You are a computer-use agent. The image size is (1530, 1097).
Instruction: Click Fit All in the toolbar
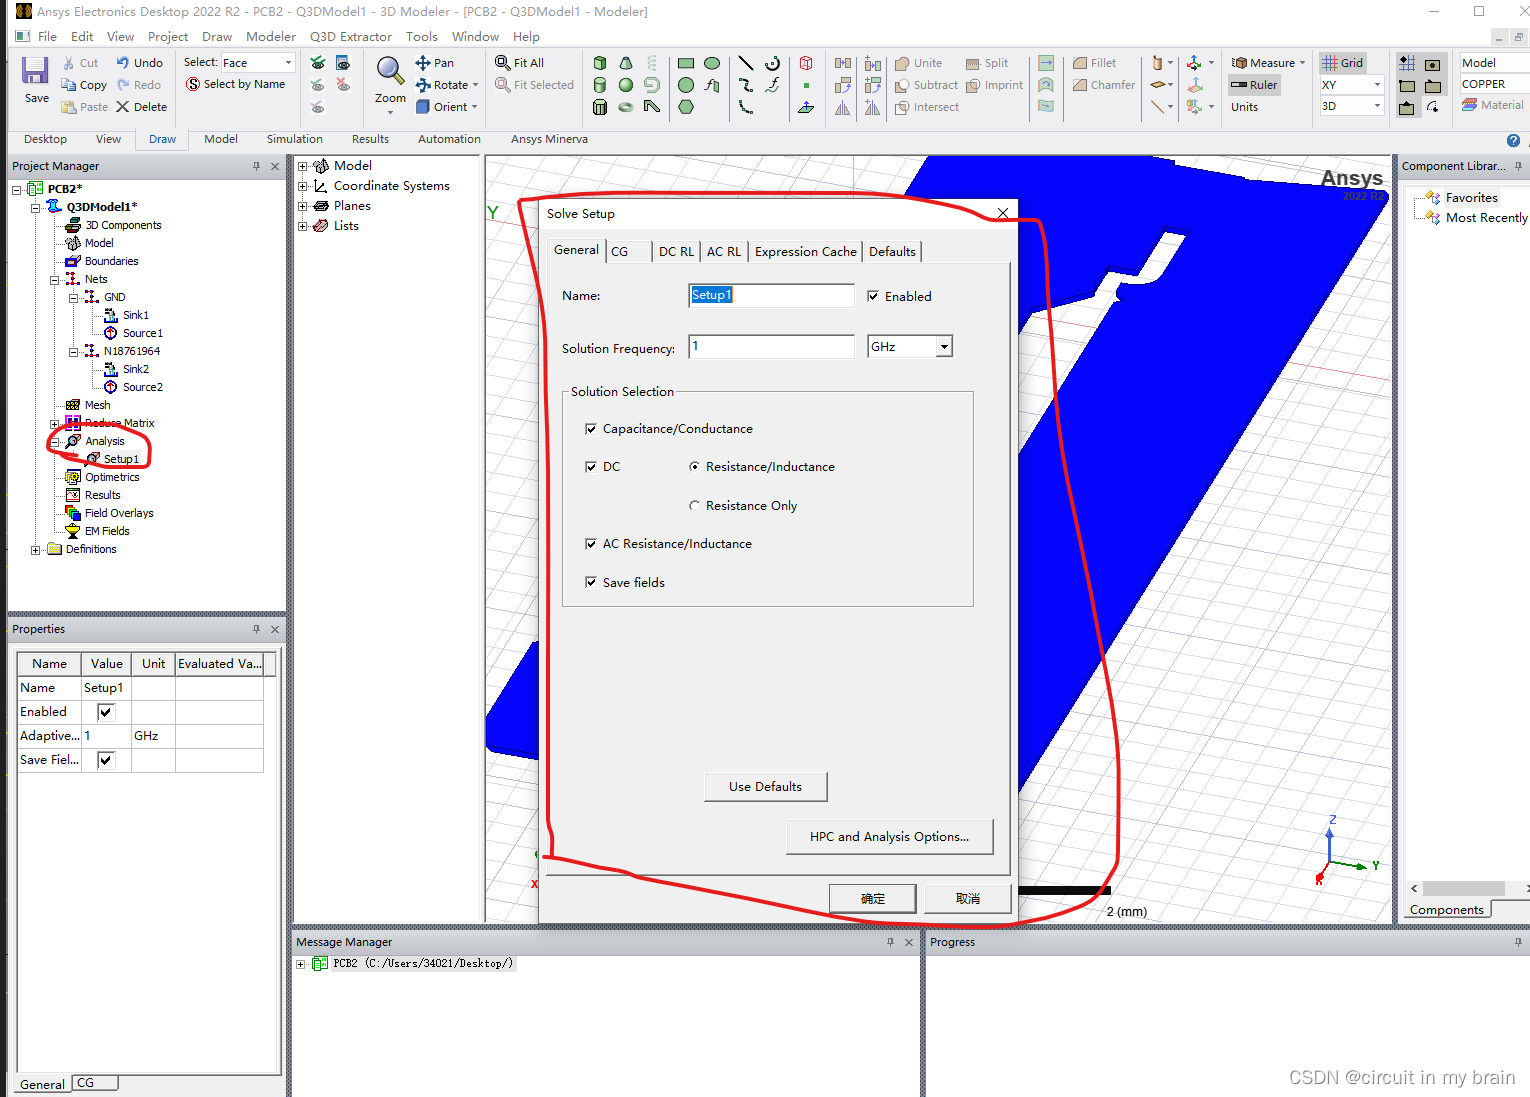[x=519, y=63]
